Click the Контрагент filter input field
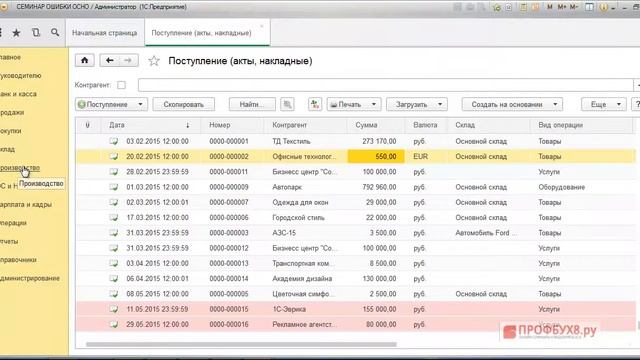This screenshot has width=640, height=360. (385, 85)
